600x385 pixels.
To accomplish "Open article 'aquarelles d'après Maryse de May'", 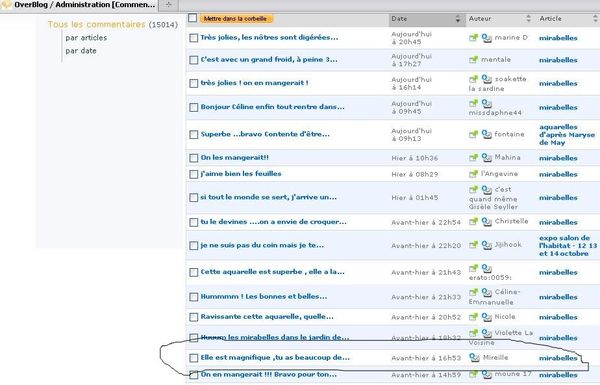I will pyautogui.click(x=567, y=134).
